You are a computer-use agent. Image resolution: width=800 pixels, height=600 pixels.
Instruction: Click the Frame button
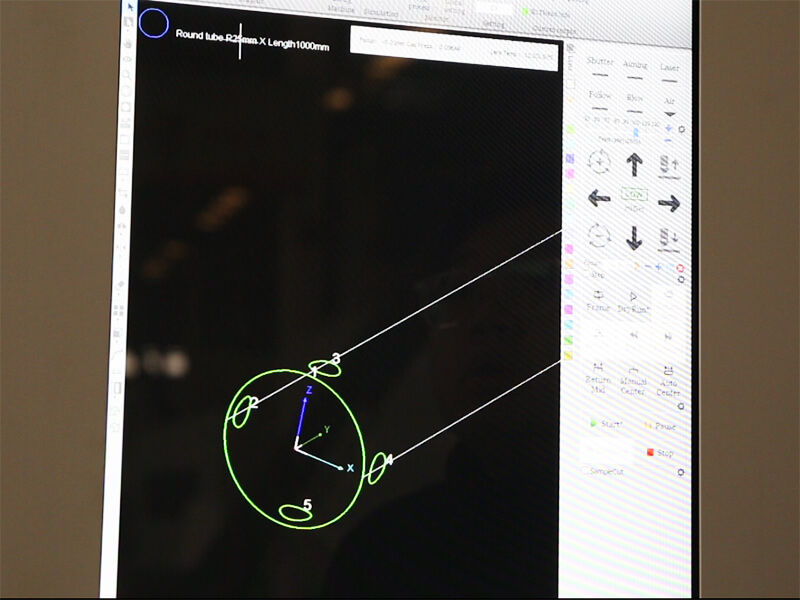(x=598, y=302)
